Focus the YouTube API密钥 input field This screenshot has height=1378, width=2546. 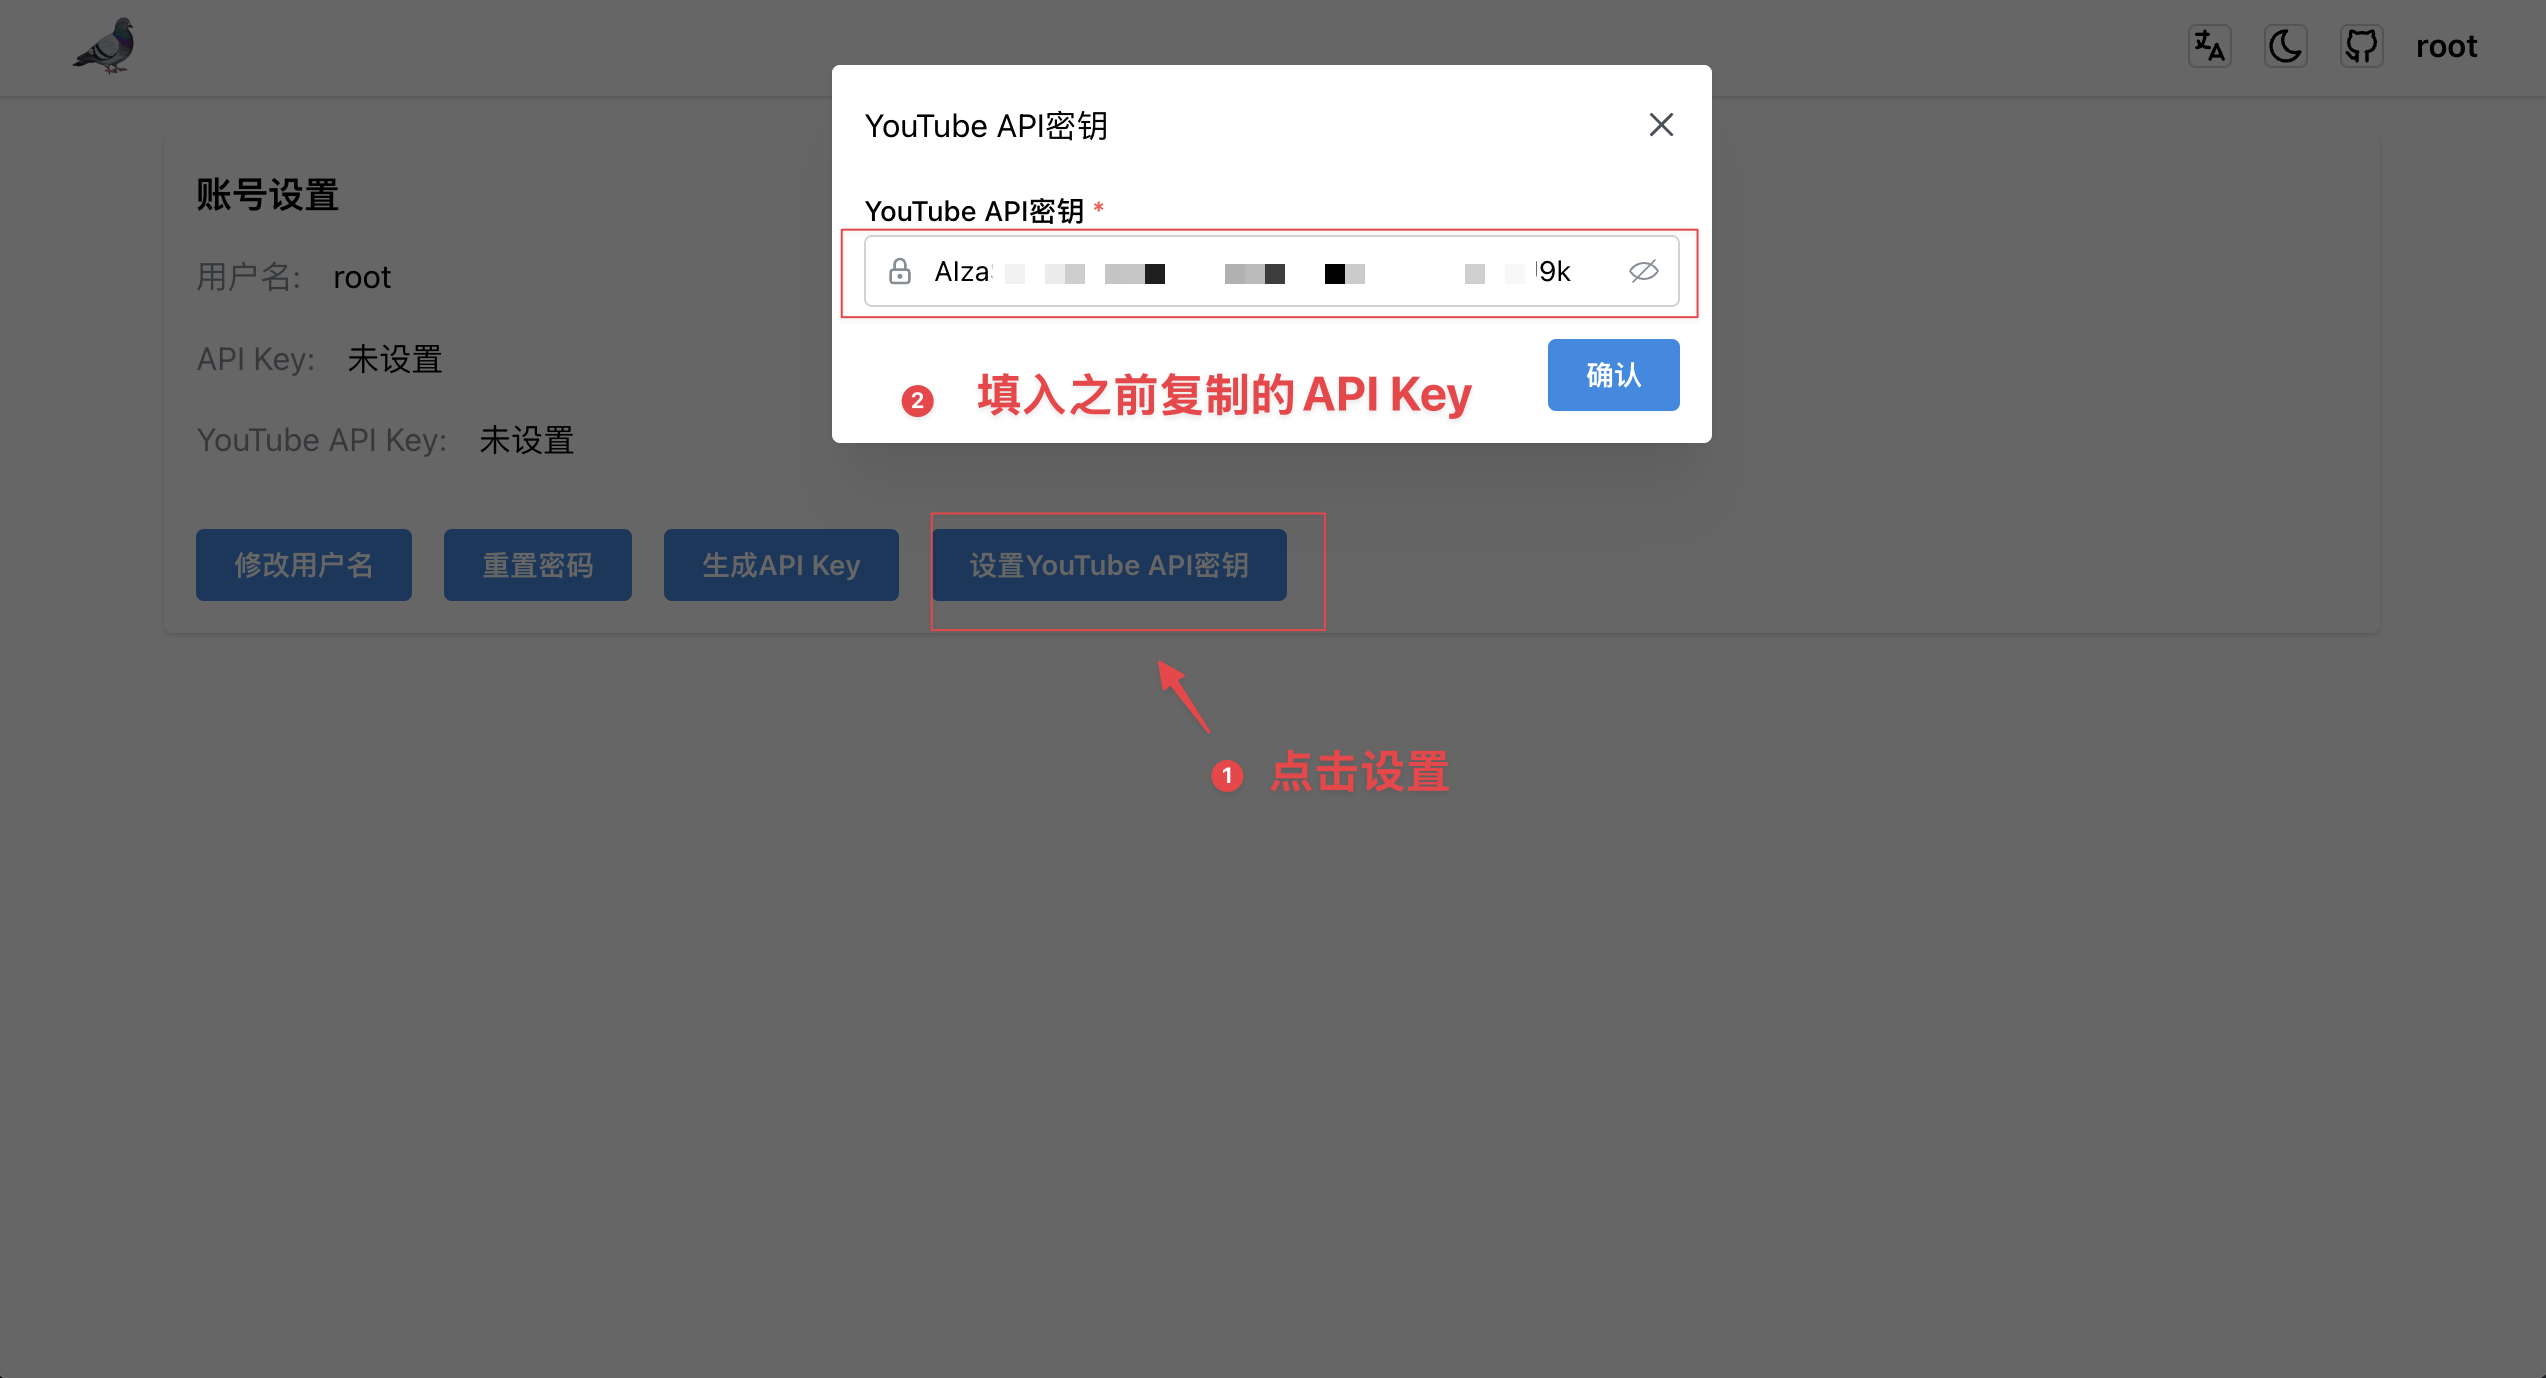[x=1271, y=272]
